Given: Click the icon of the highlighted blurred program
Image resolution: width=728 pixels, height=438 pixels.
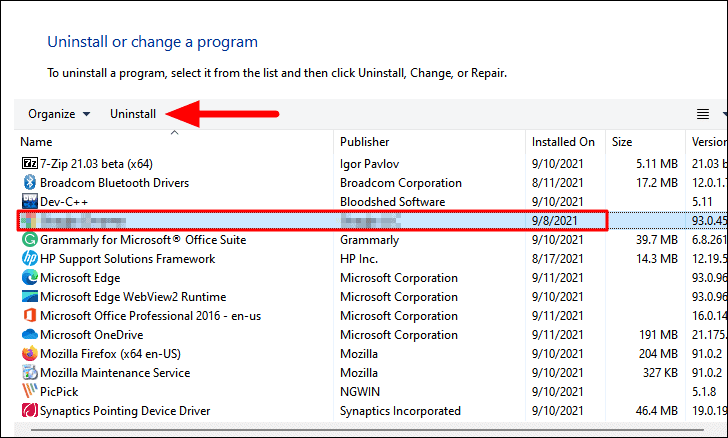Looking at the screenshot, I should coord(29,221).
